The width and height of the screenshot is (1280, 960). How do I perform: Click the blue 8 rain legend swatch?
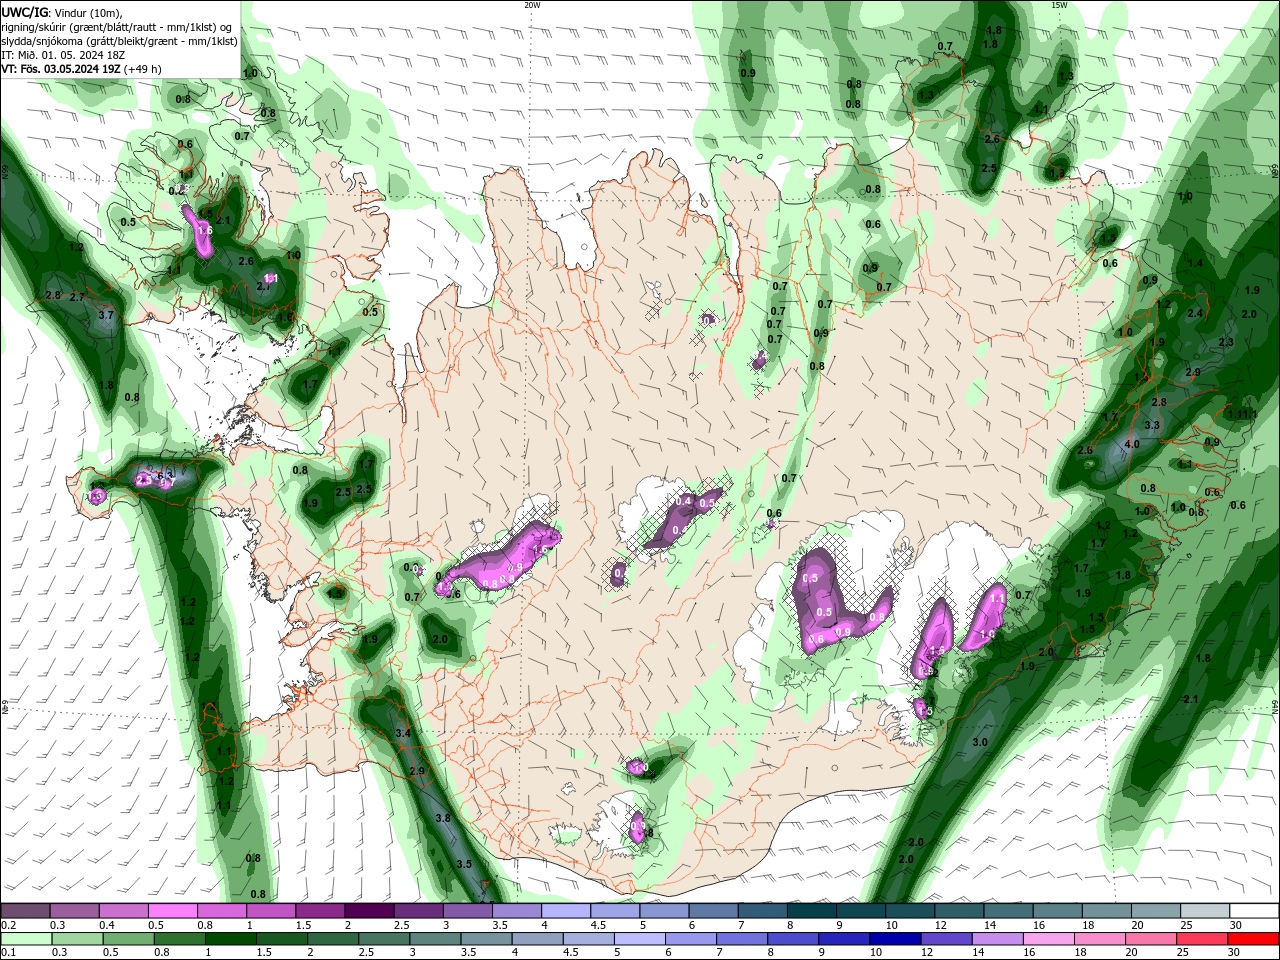[x=793, y=939]
